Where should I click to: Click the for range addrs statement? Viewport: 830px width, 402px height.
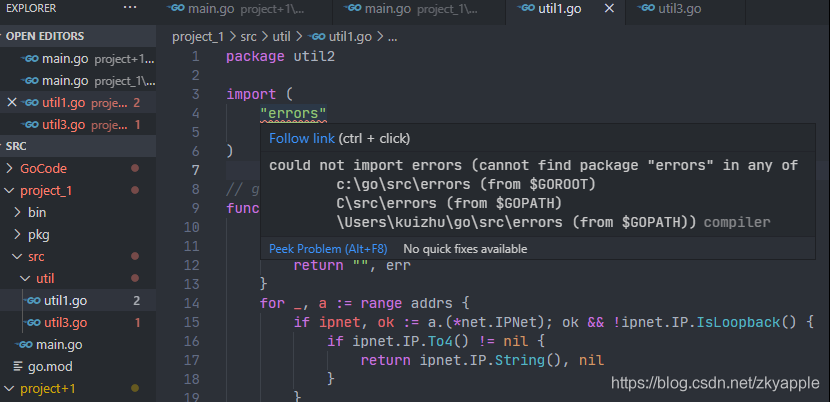coord(365,303)
